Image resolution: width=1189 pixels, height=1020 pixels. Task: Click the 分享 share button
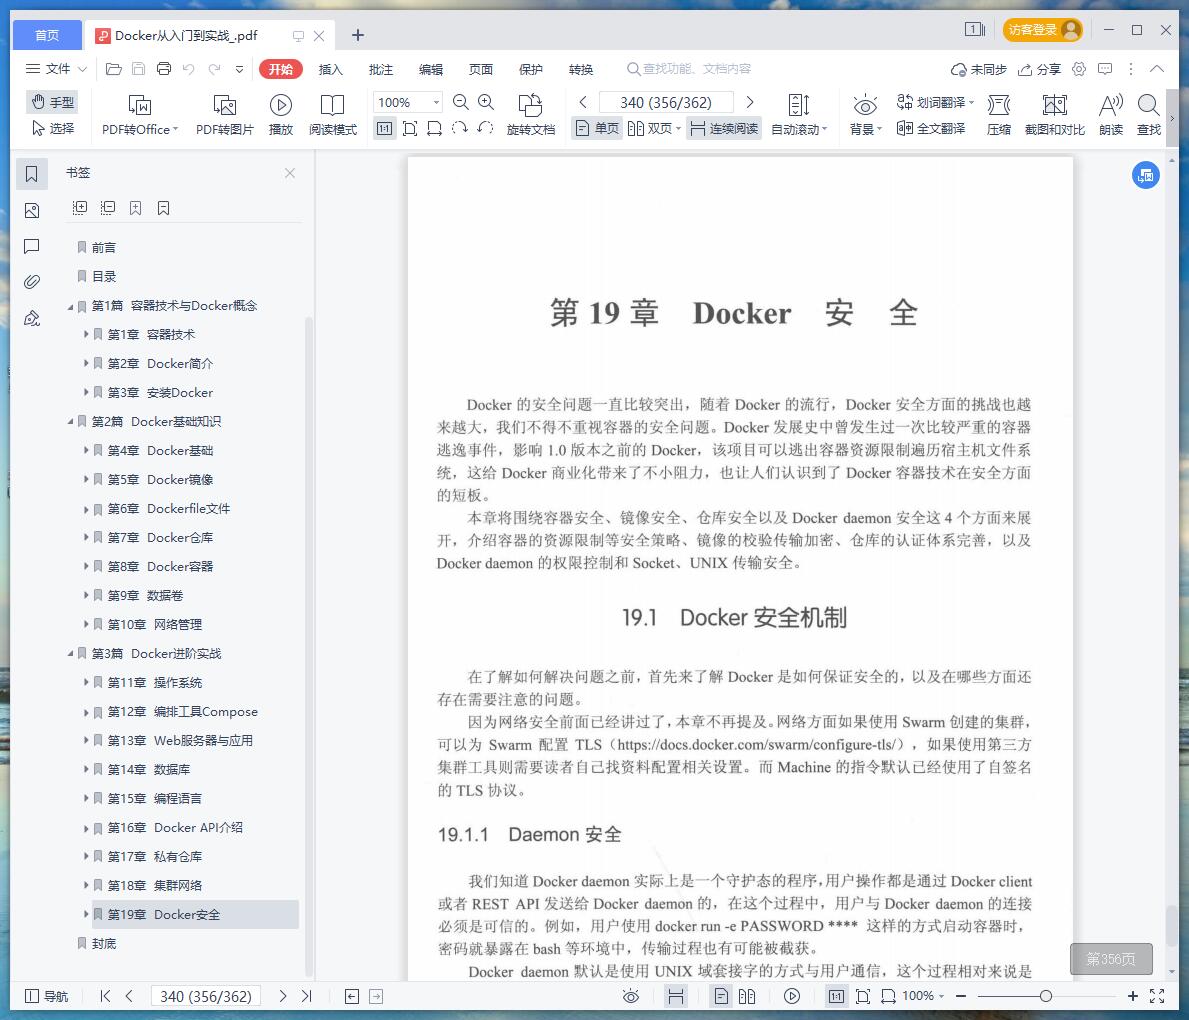(1040, 69)
